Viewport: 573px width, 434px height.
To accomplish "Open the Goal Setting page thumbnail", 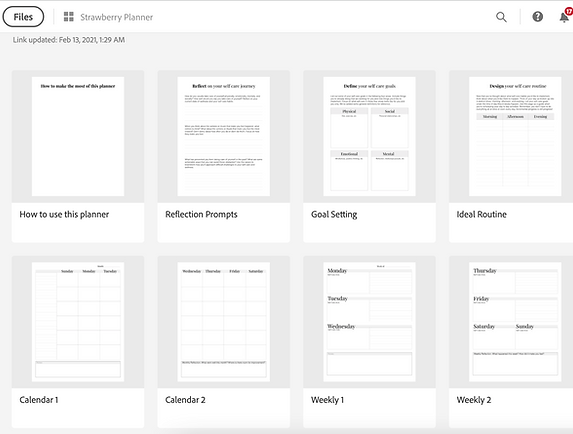I will point(369,136).
